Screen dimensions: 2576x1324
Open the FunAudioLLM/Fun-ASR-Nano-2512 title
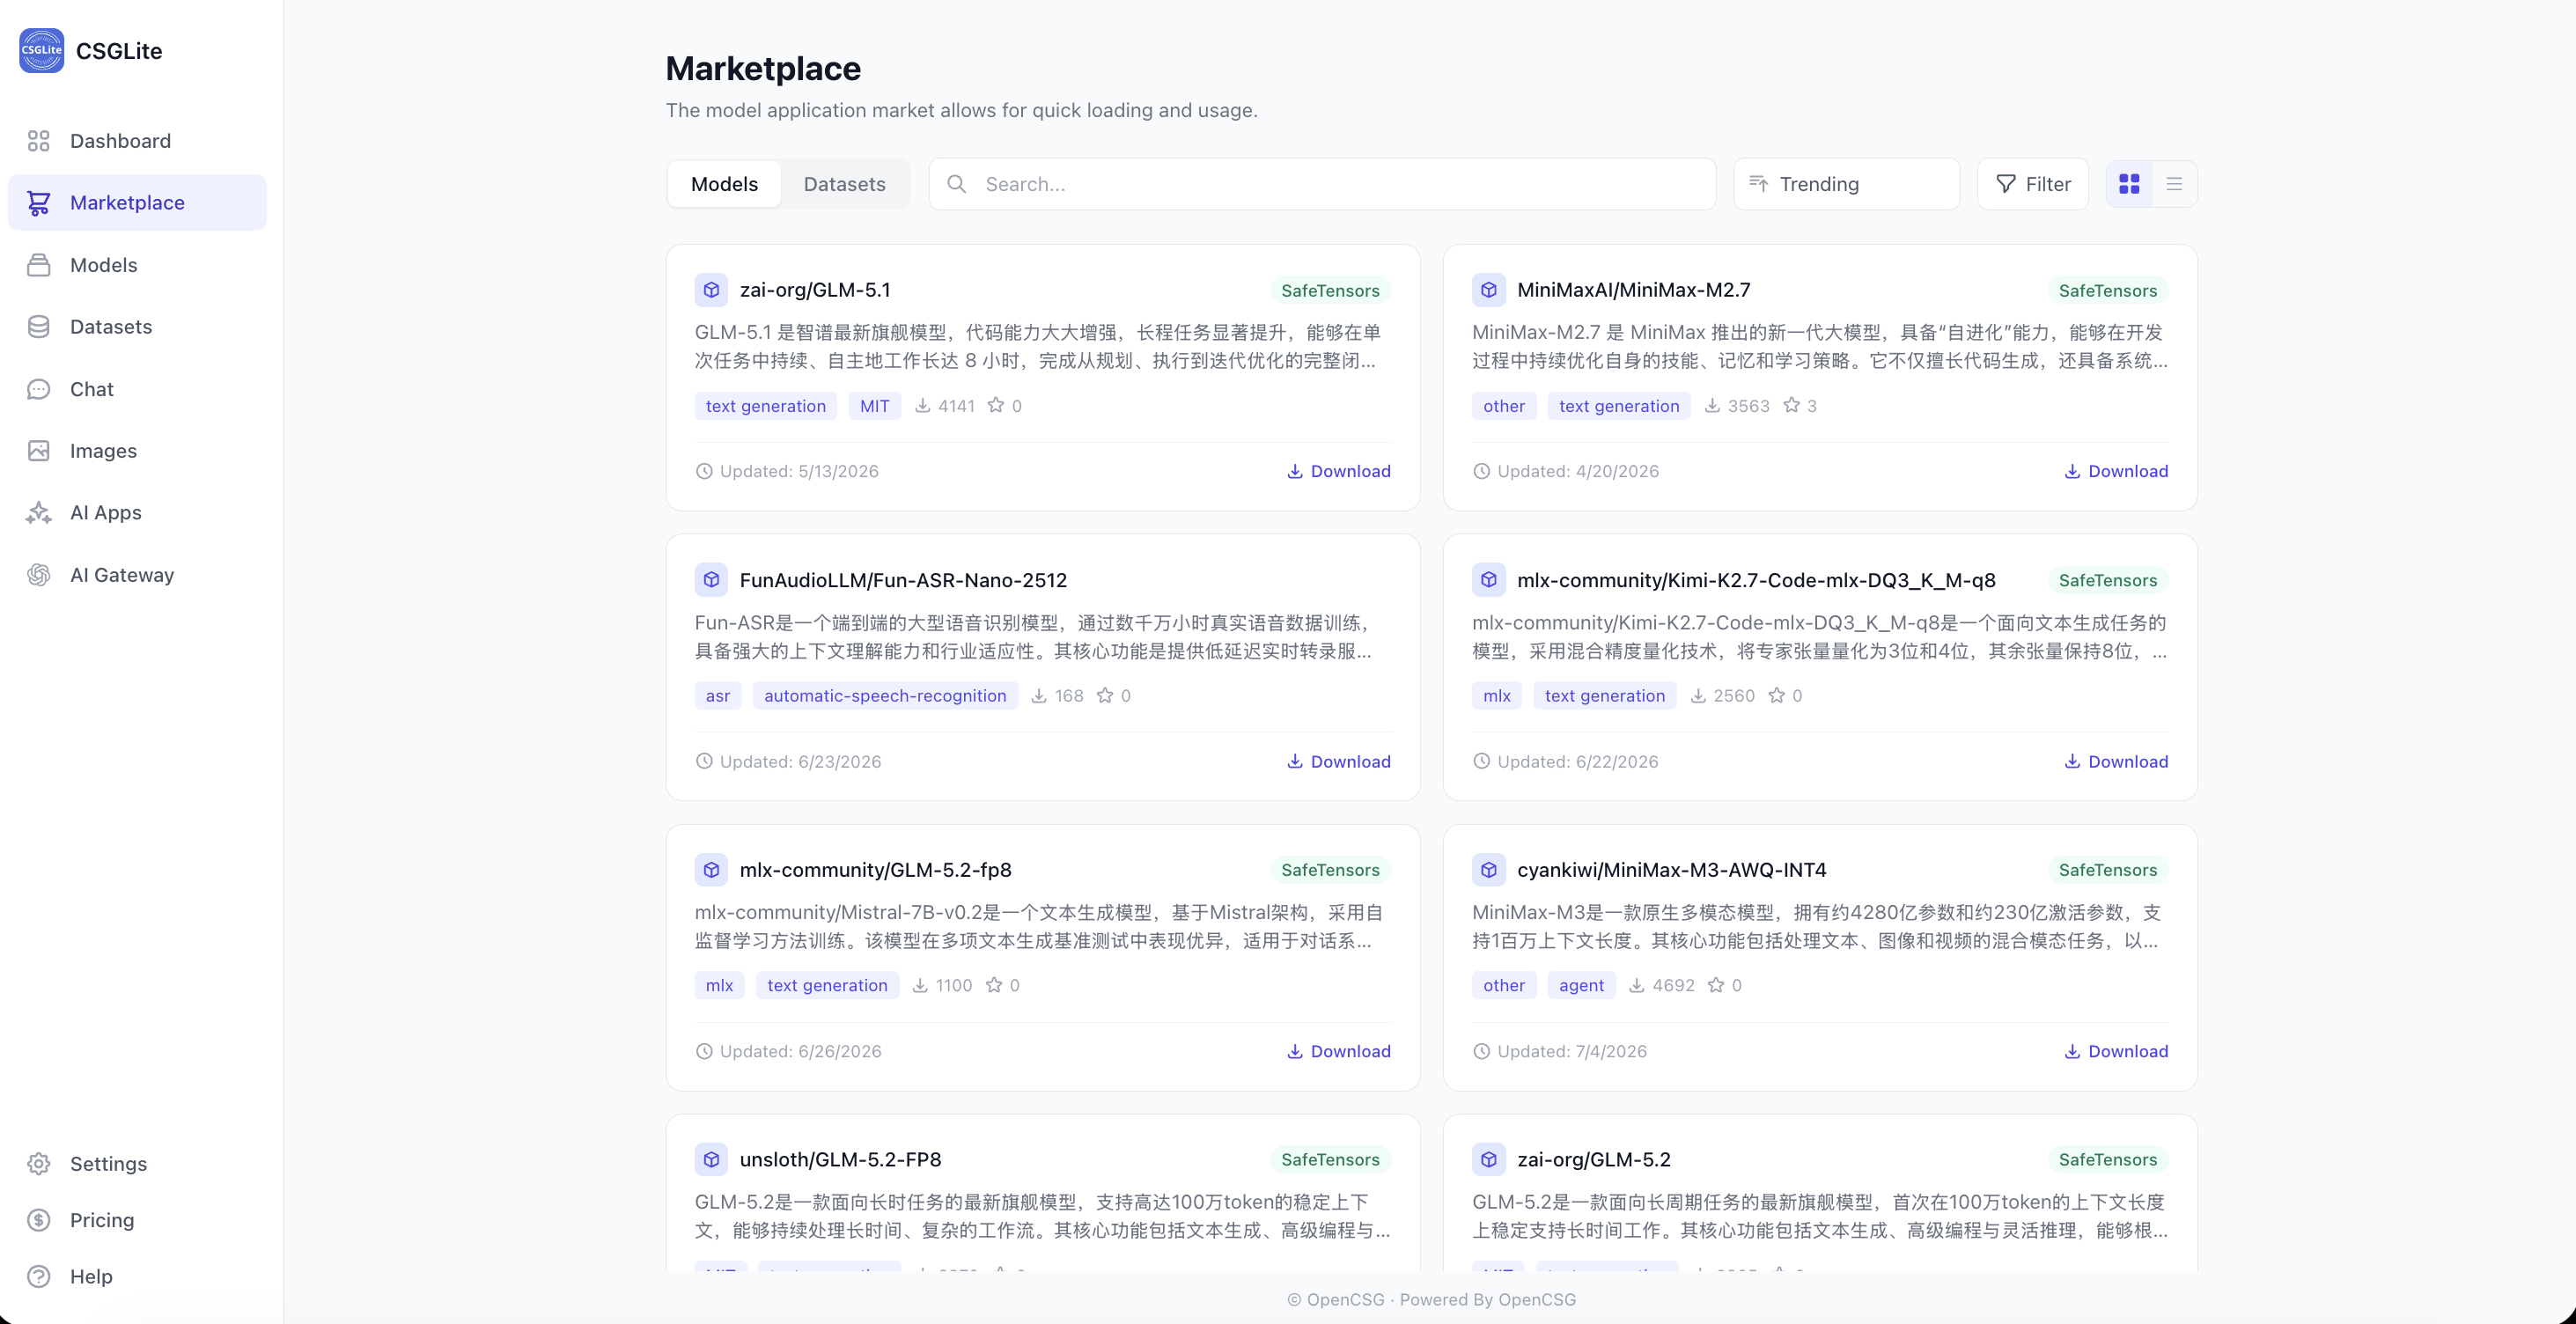click(903, 580)
